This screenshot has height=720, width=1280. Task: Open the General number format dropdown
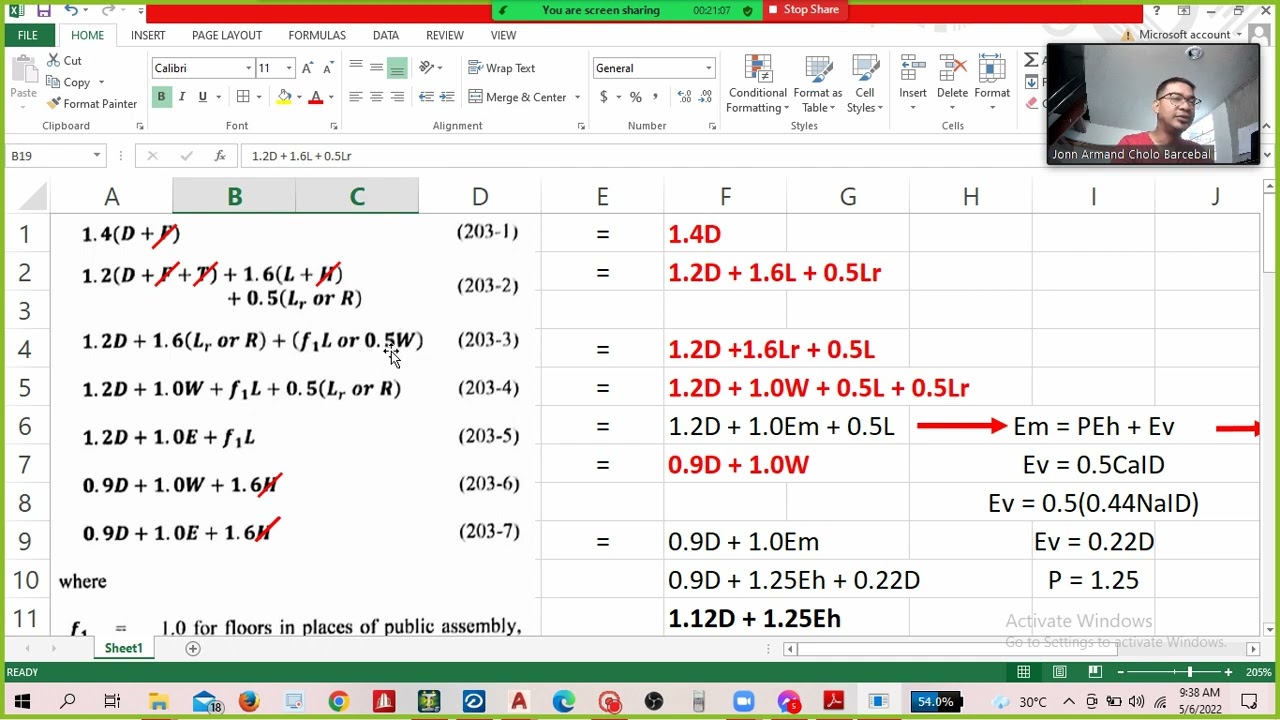tap(708, 68)
